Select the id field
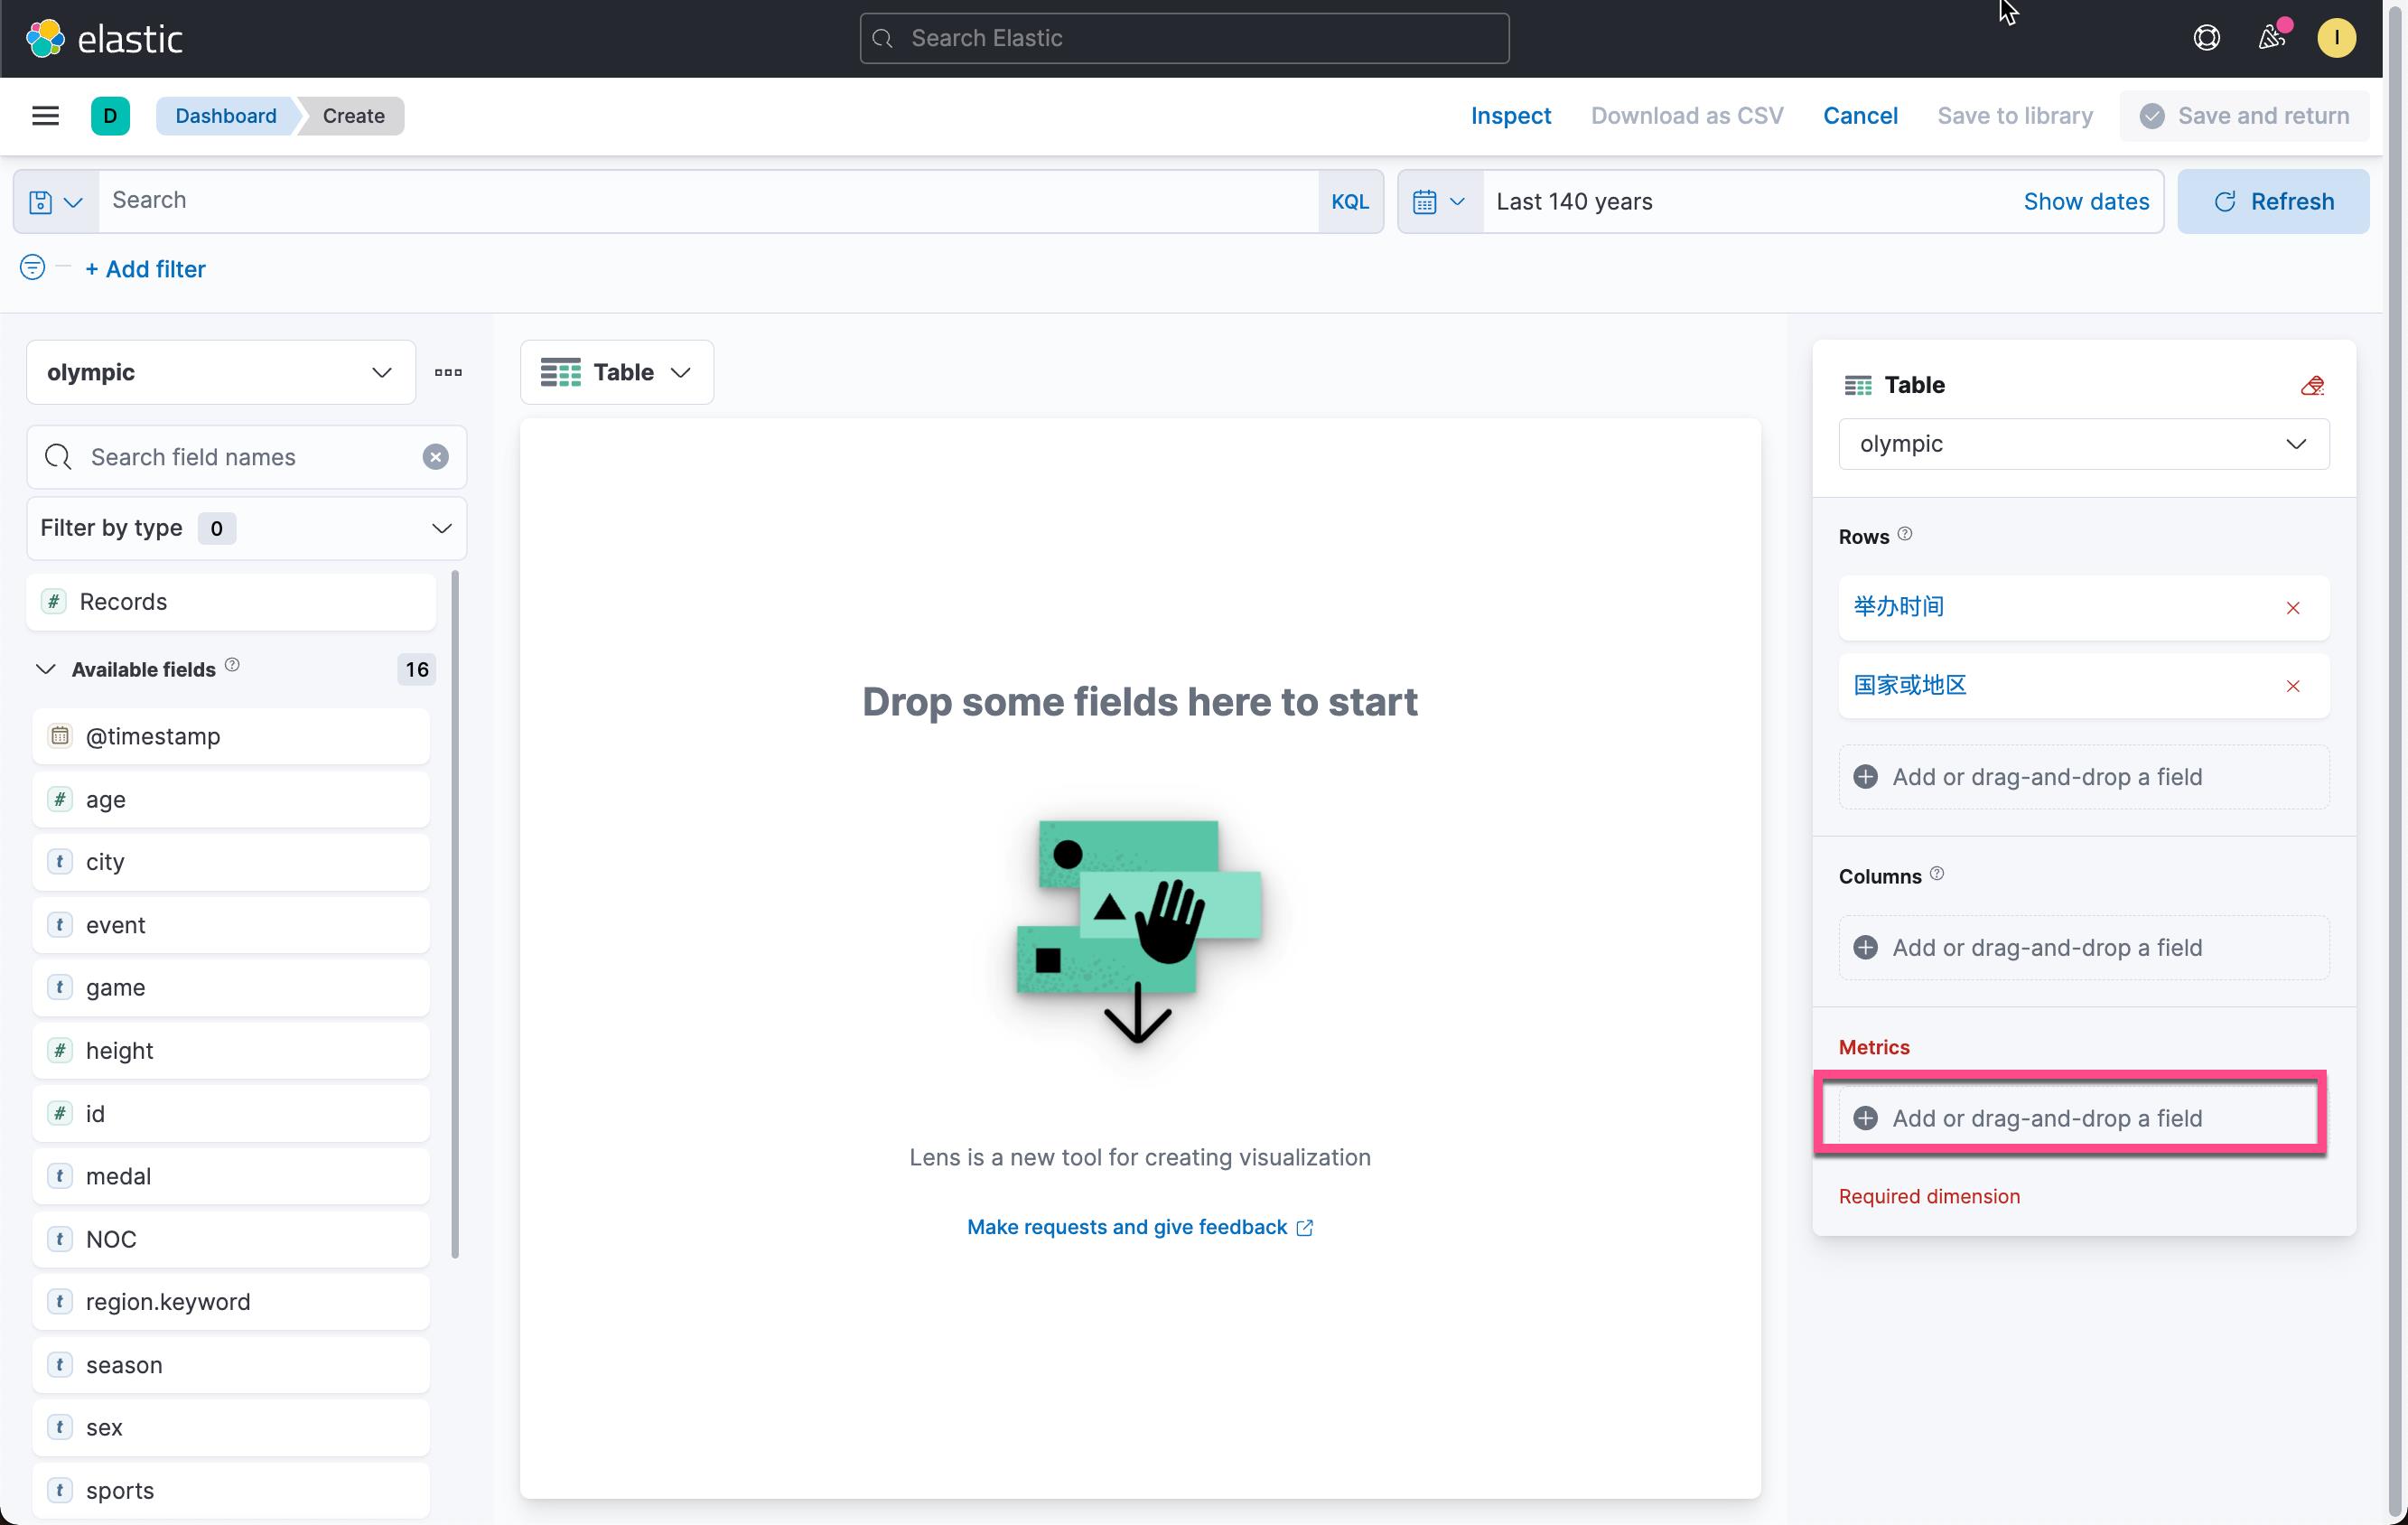This screenshot has width=2408, height=1525. click(231, 1113)
